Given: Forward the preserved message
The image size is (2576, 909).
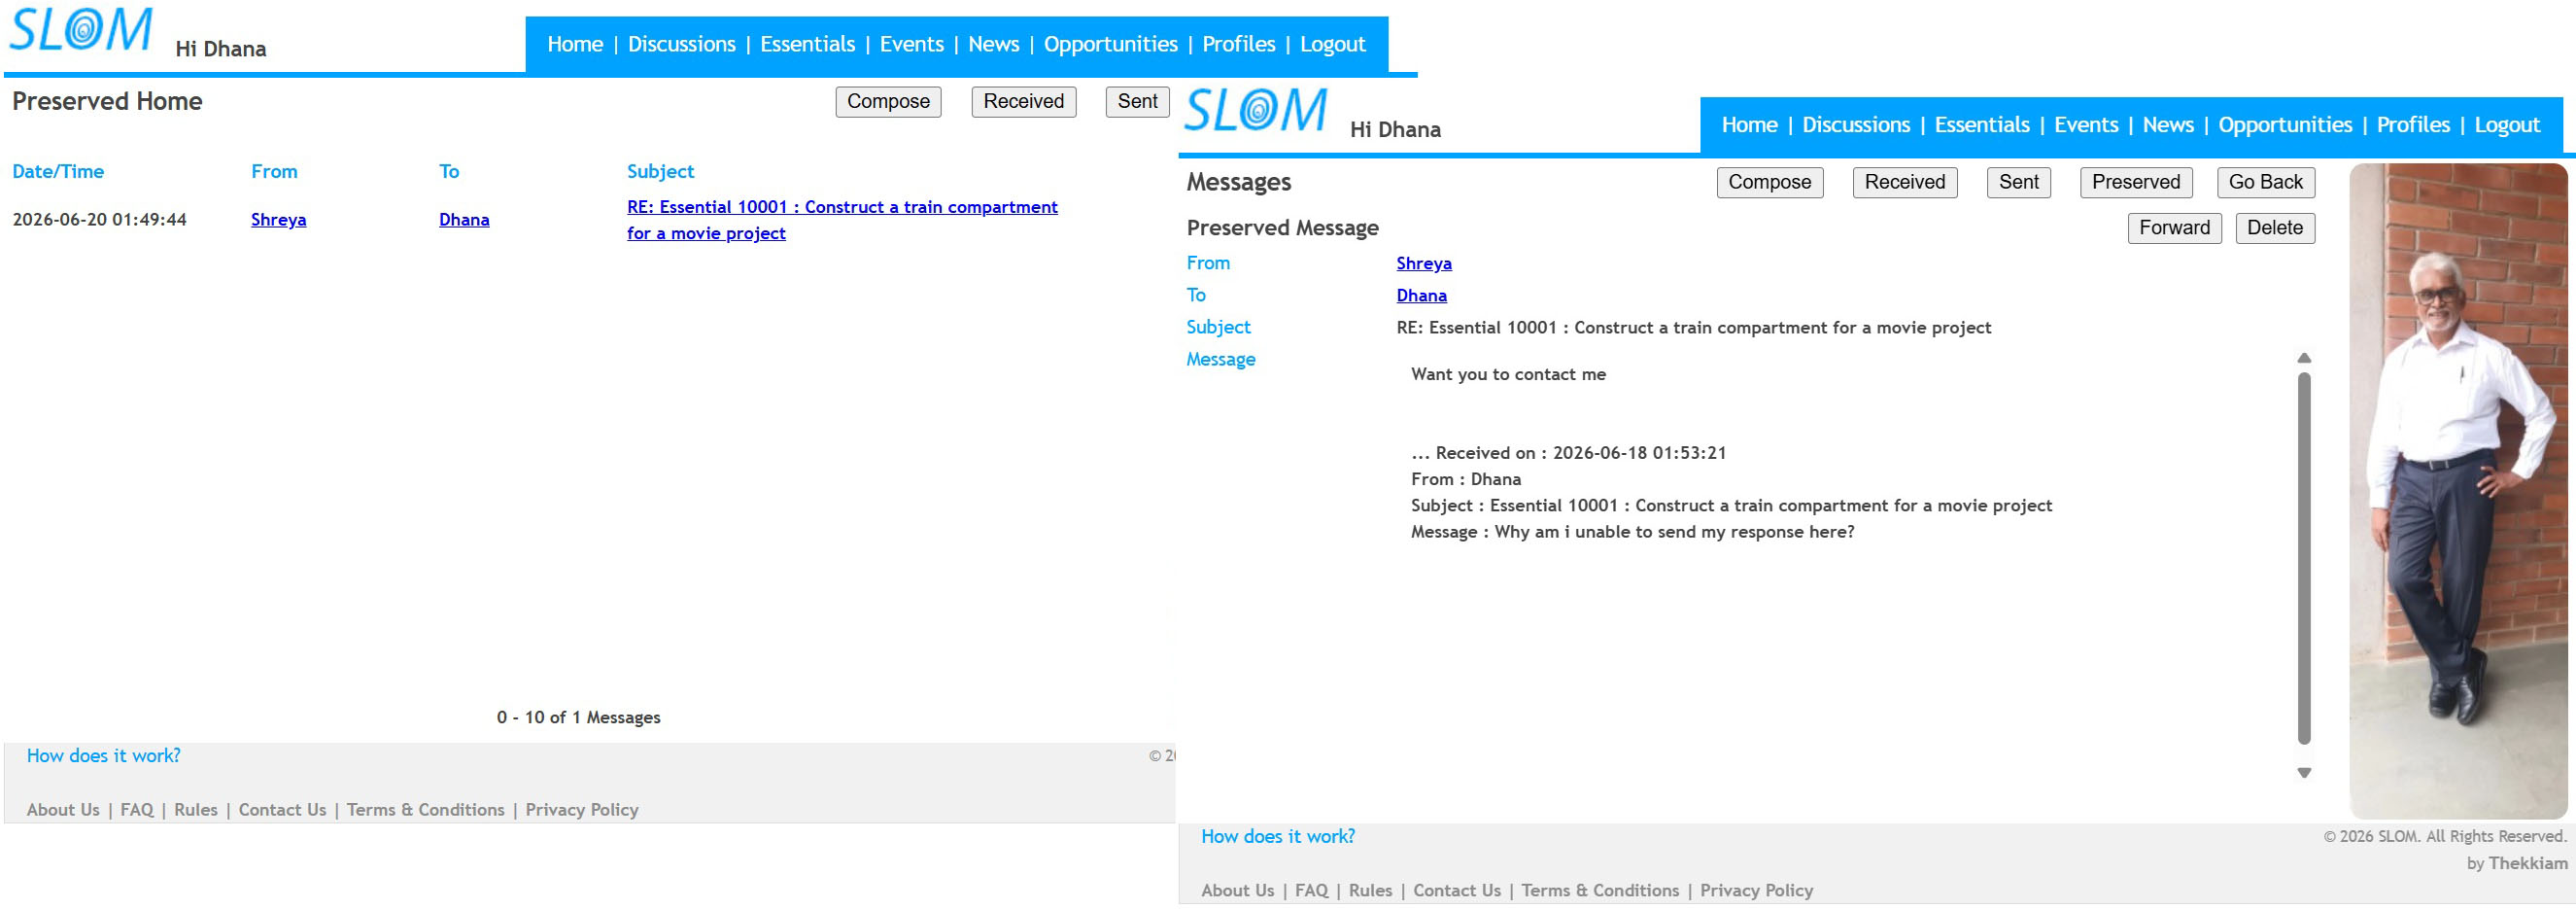Looking at the screenshot, I should [2175, 229].
